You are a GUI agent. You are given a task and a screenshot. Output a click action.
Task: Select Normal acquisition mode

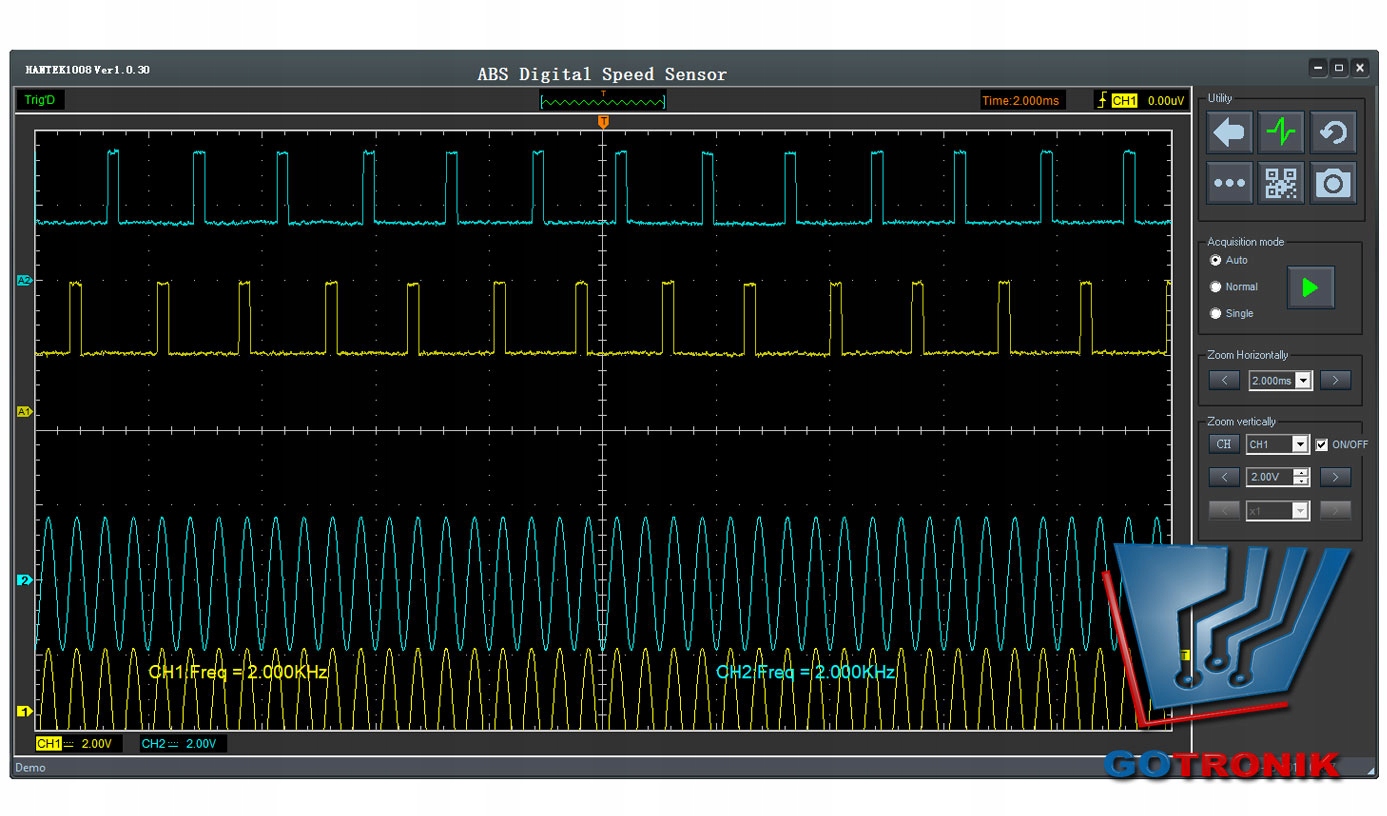pos(1216,287)
